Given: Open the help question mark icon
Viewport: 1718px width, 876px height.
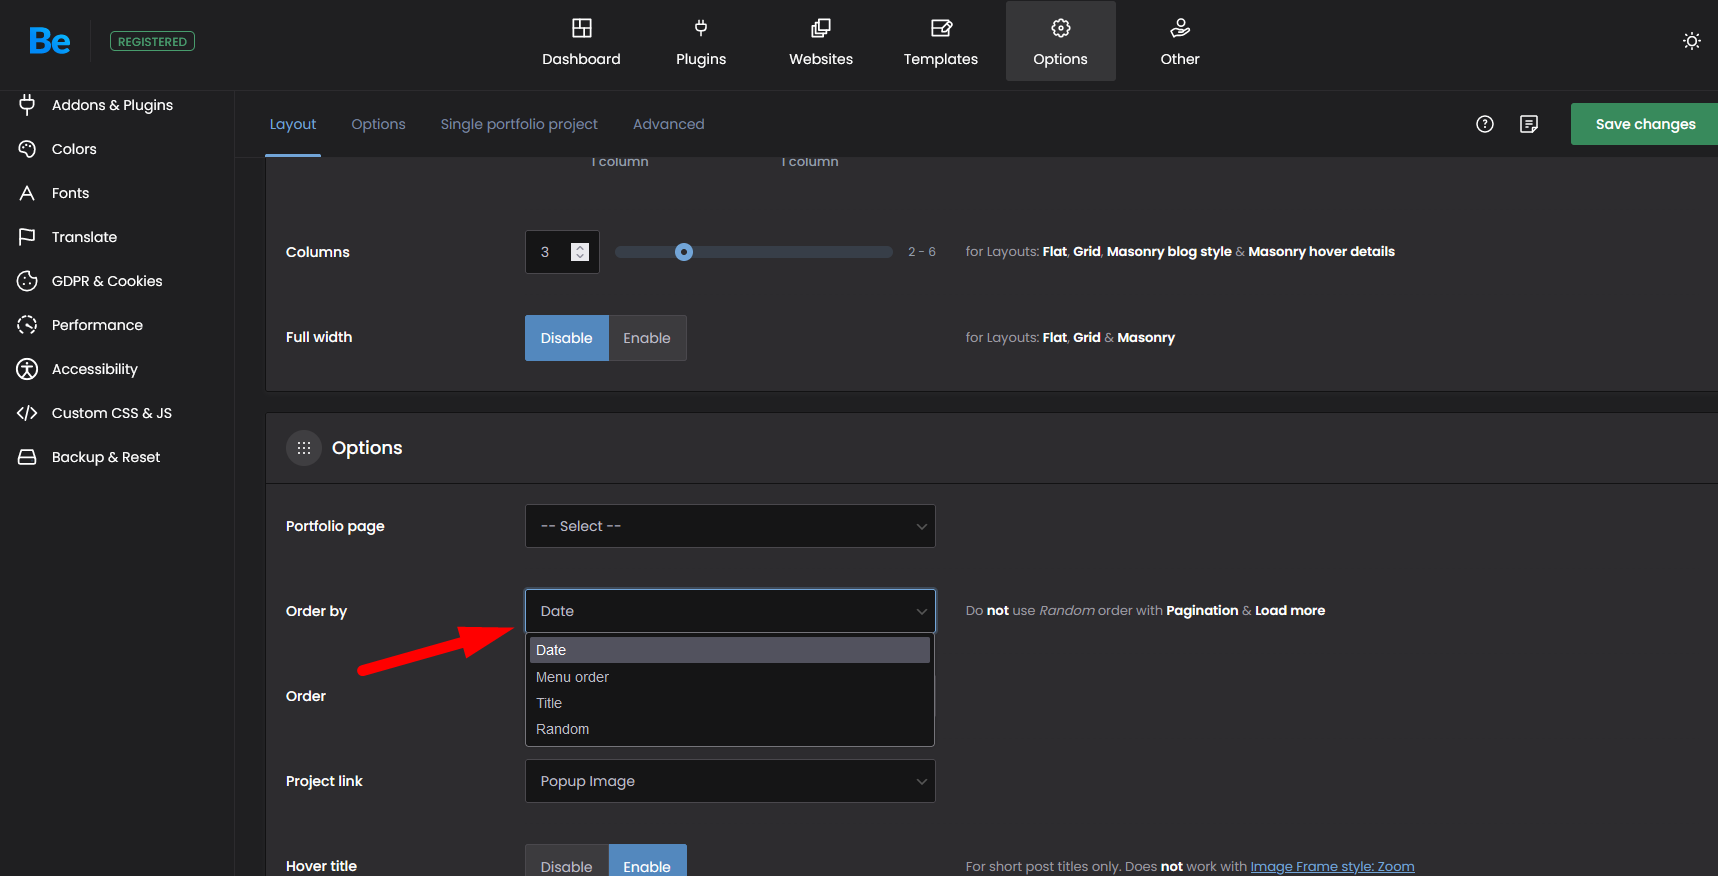Looking at the screenshot, I should pyautogui.click(x=1485, y=124).
